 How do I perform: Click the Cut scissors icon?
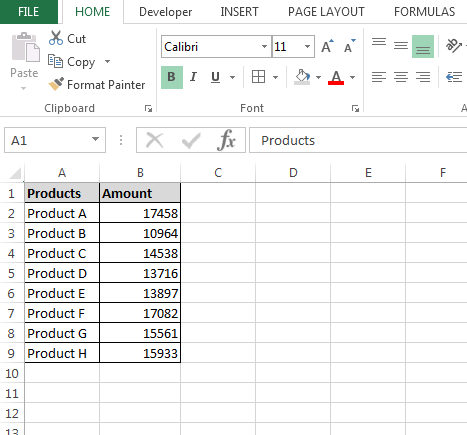(x=56, y=38)
